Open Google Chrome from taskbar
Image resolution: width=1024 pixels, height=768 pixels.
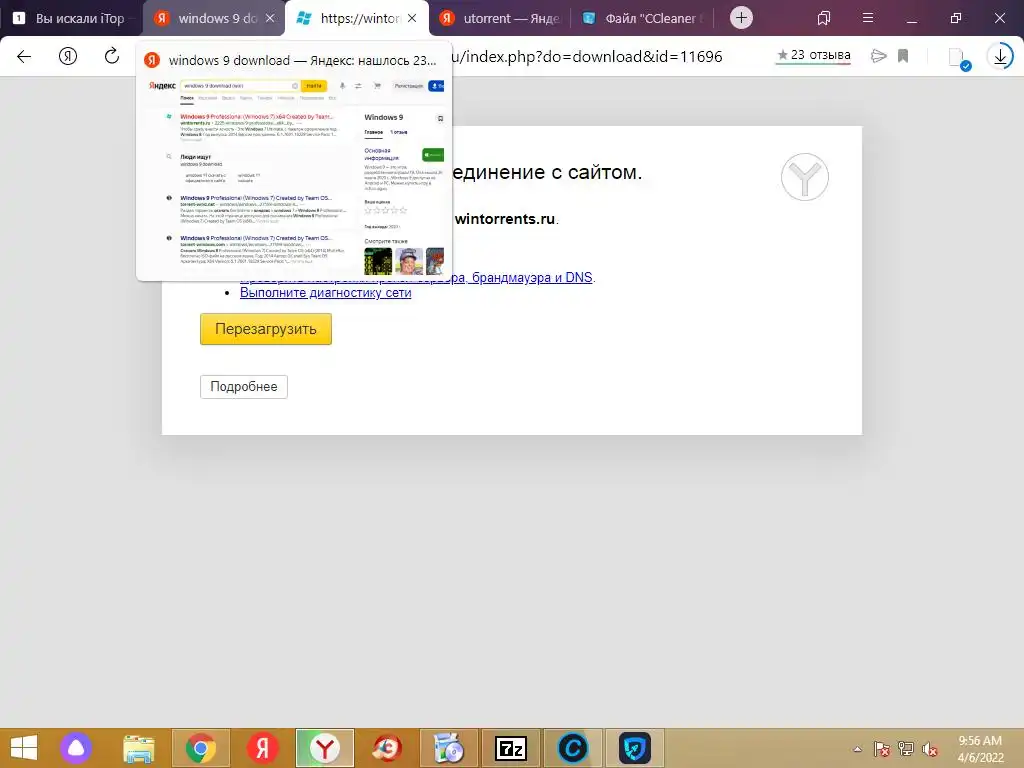coord(200,748)
